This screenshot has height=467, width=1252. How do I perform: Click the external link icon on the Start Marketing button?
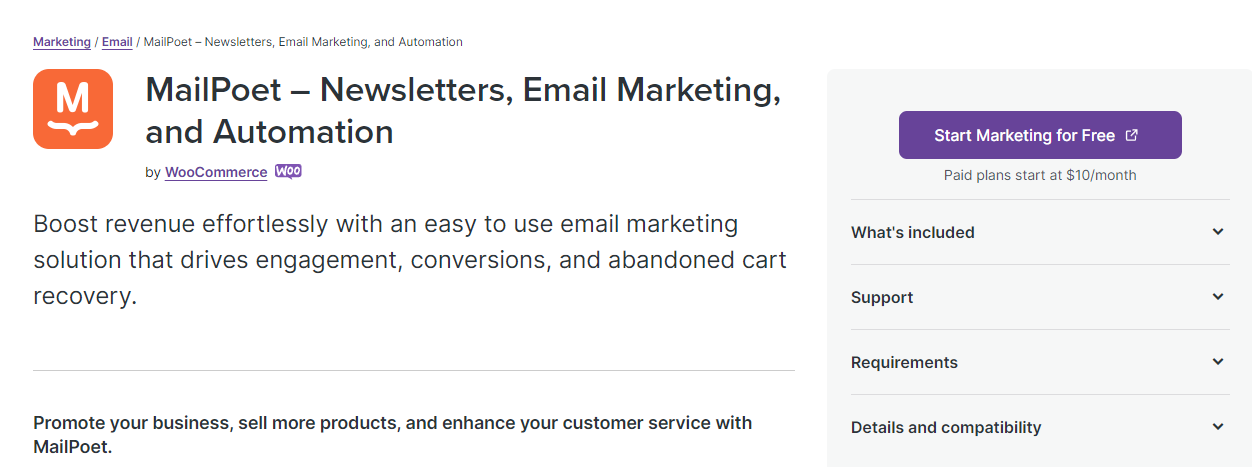click(x=1132, y=135)
